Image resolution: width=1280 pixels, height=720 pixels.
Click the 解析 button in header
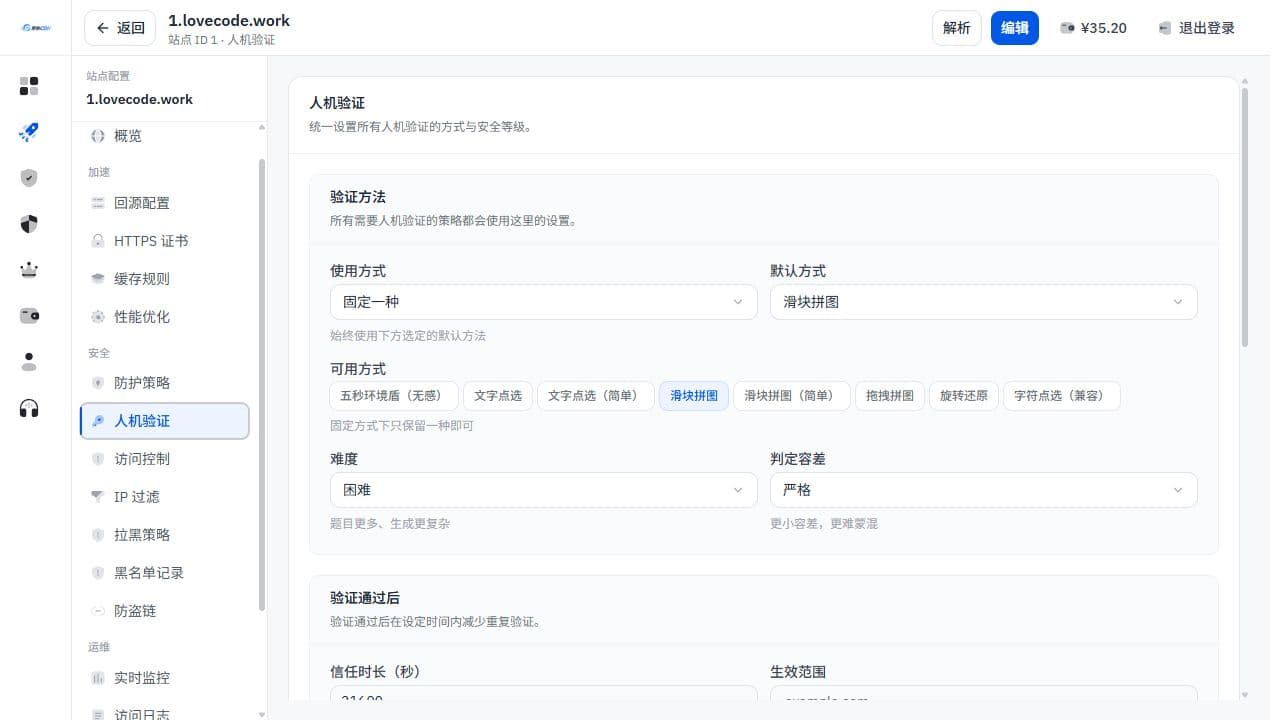957,28
